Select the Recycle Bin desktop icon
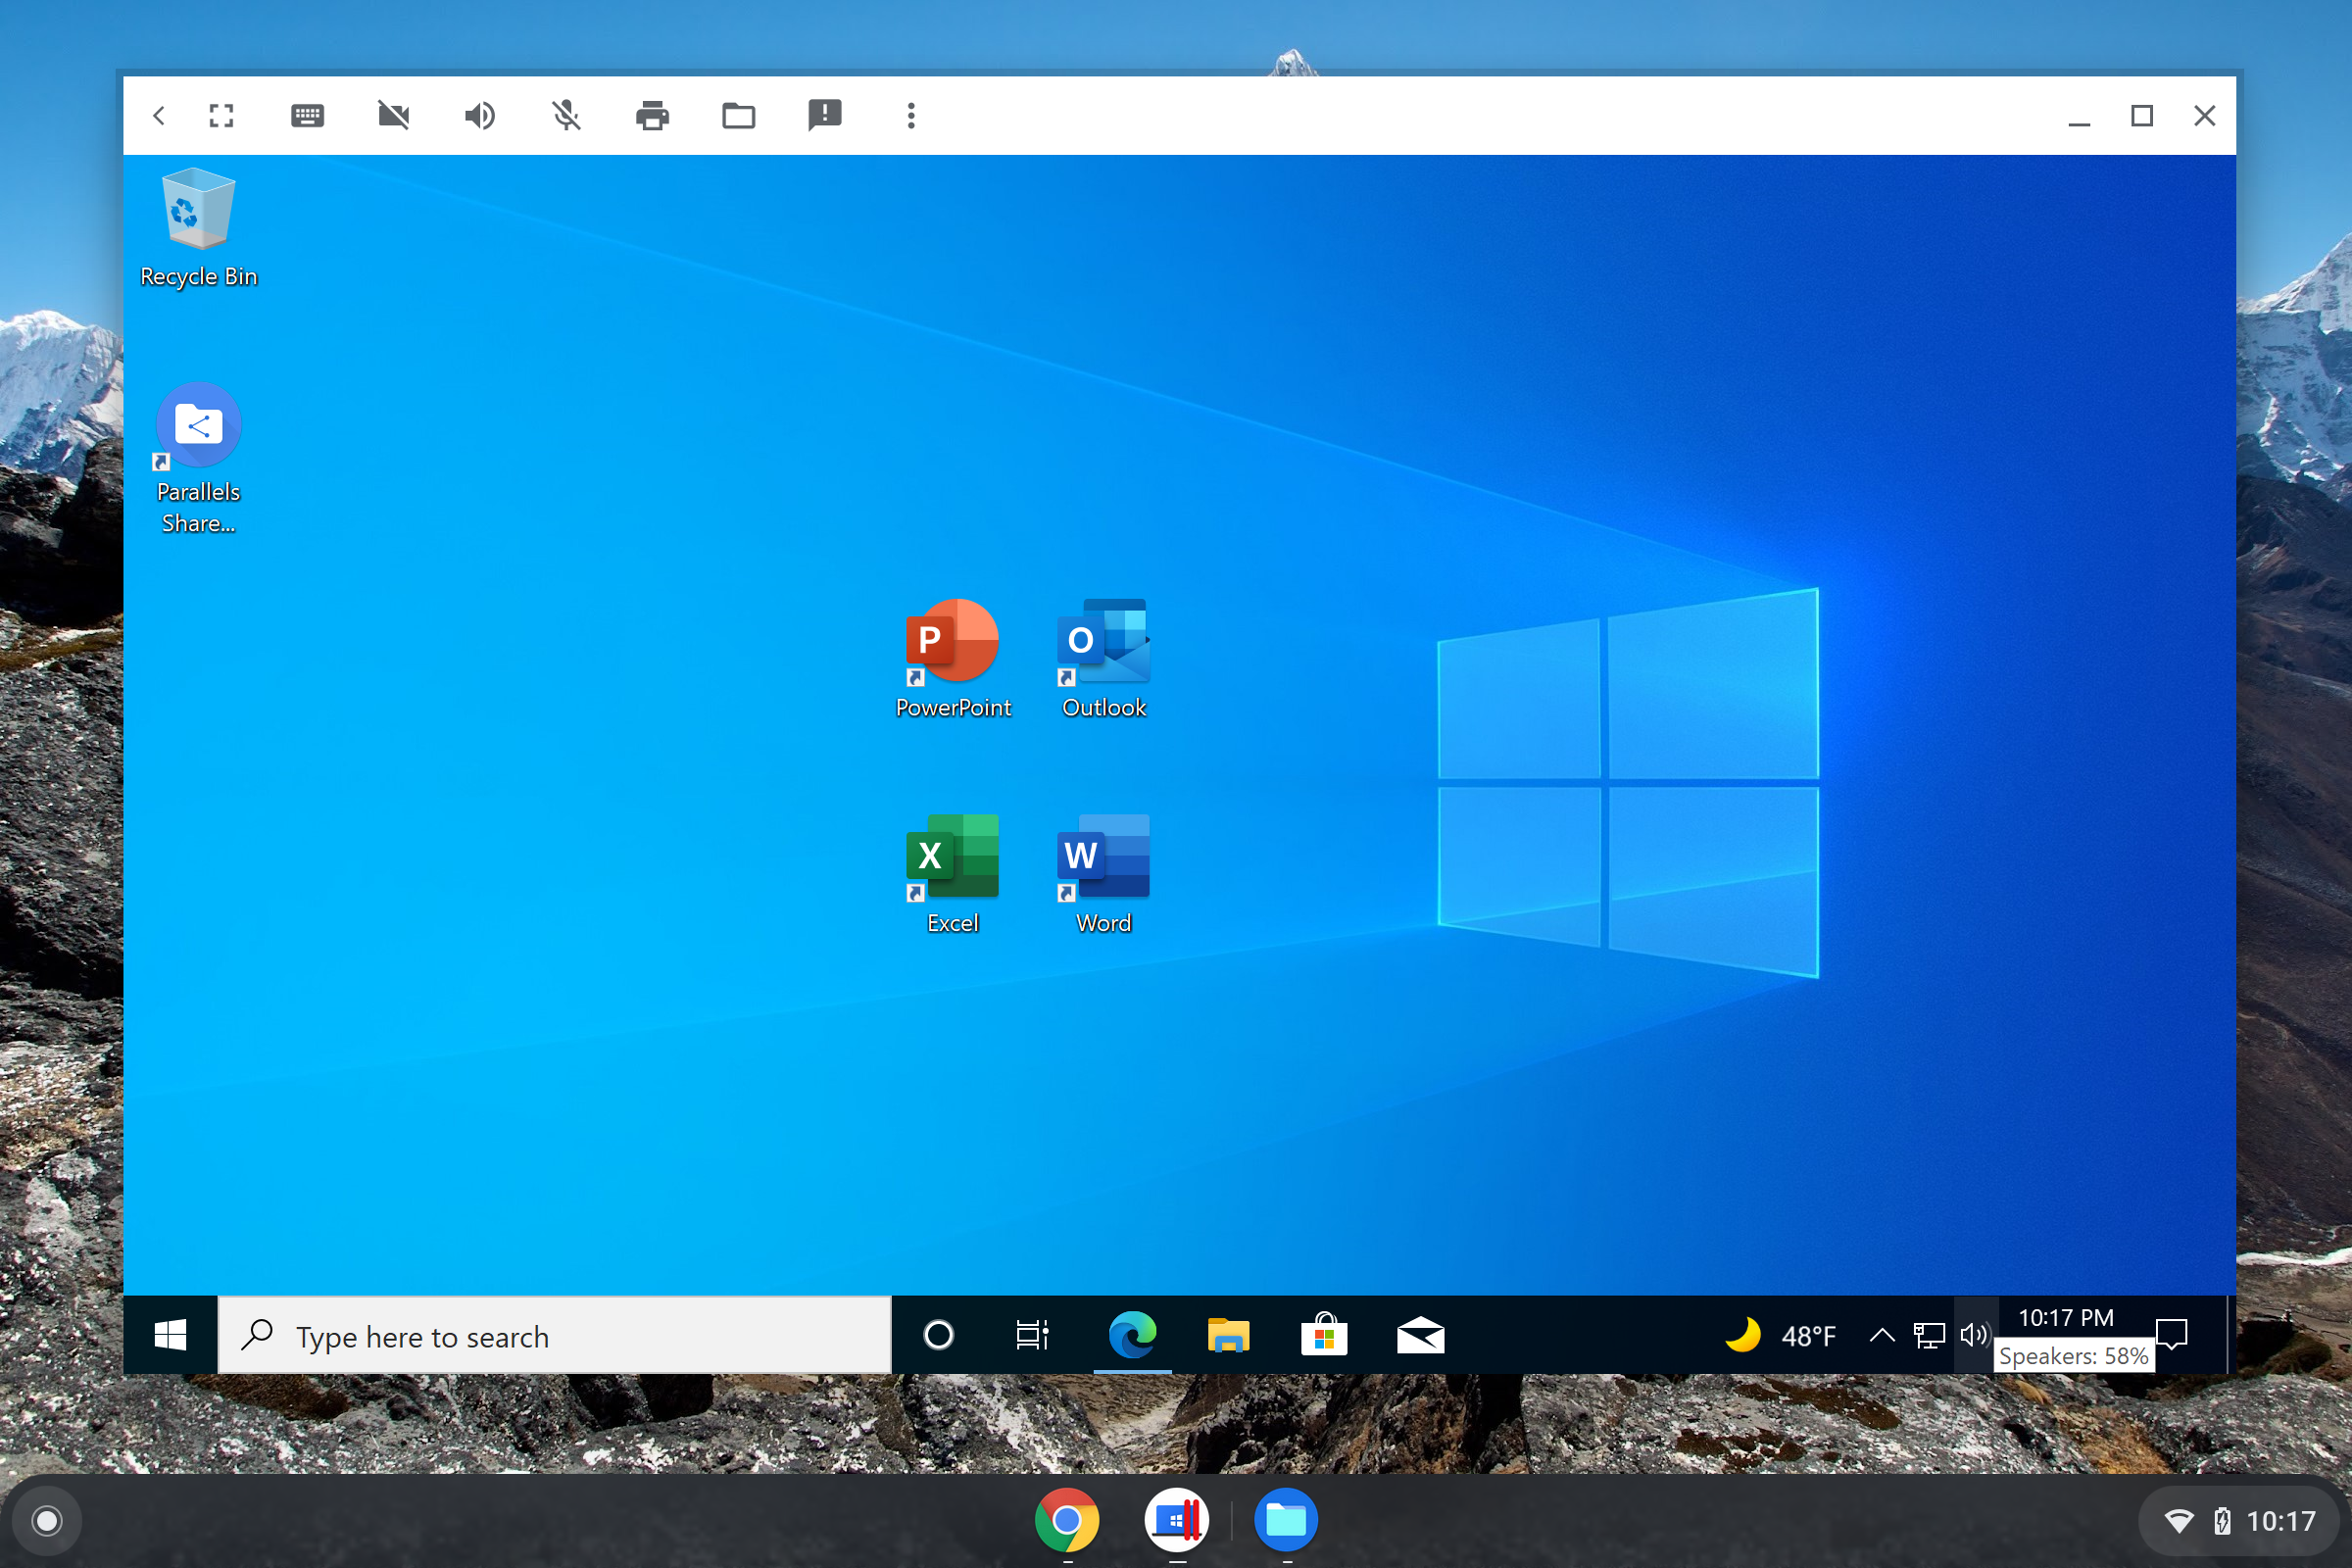Screen dimensions: 2352x1568 point(199,228)
